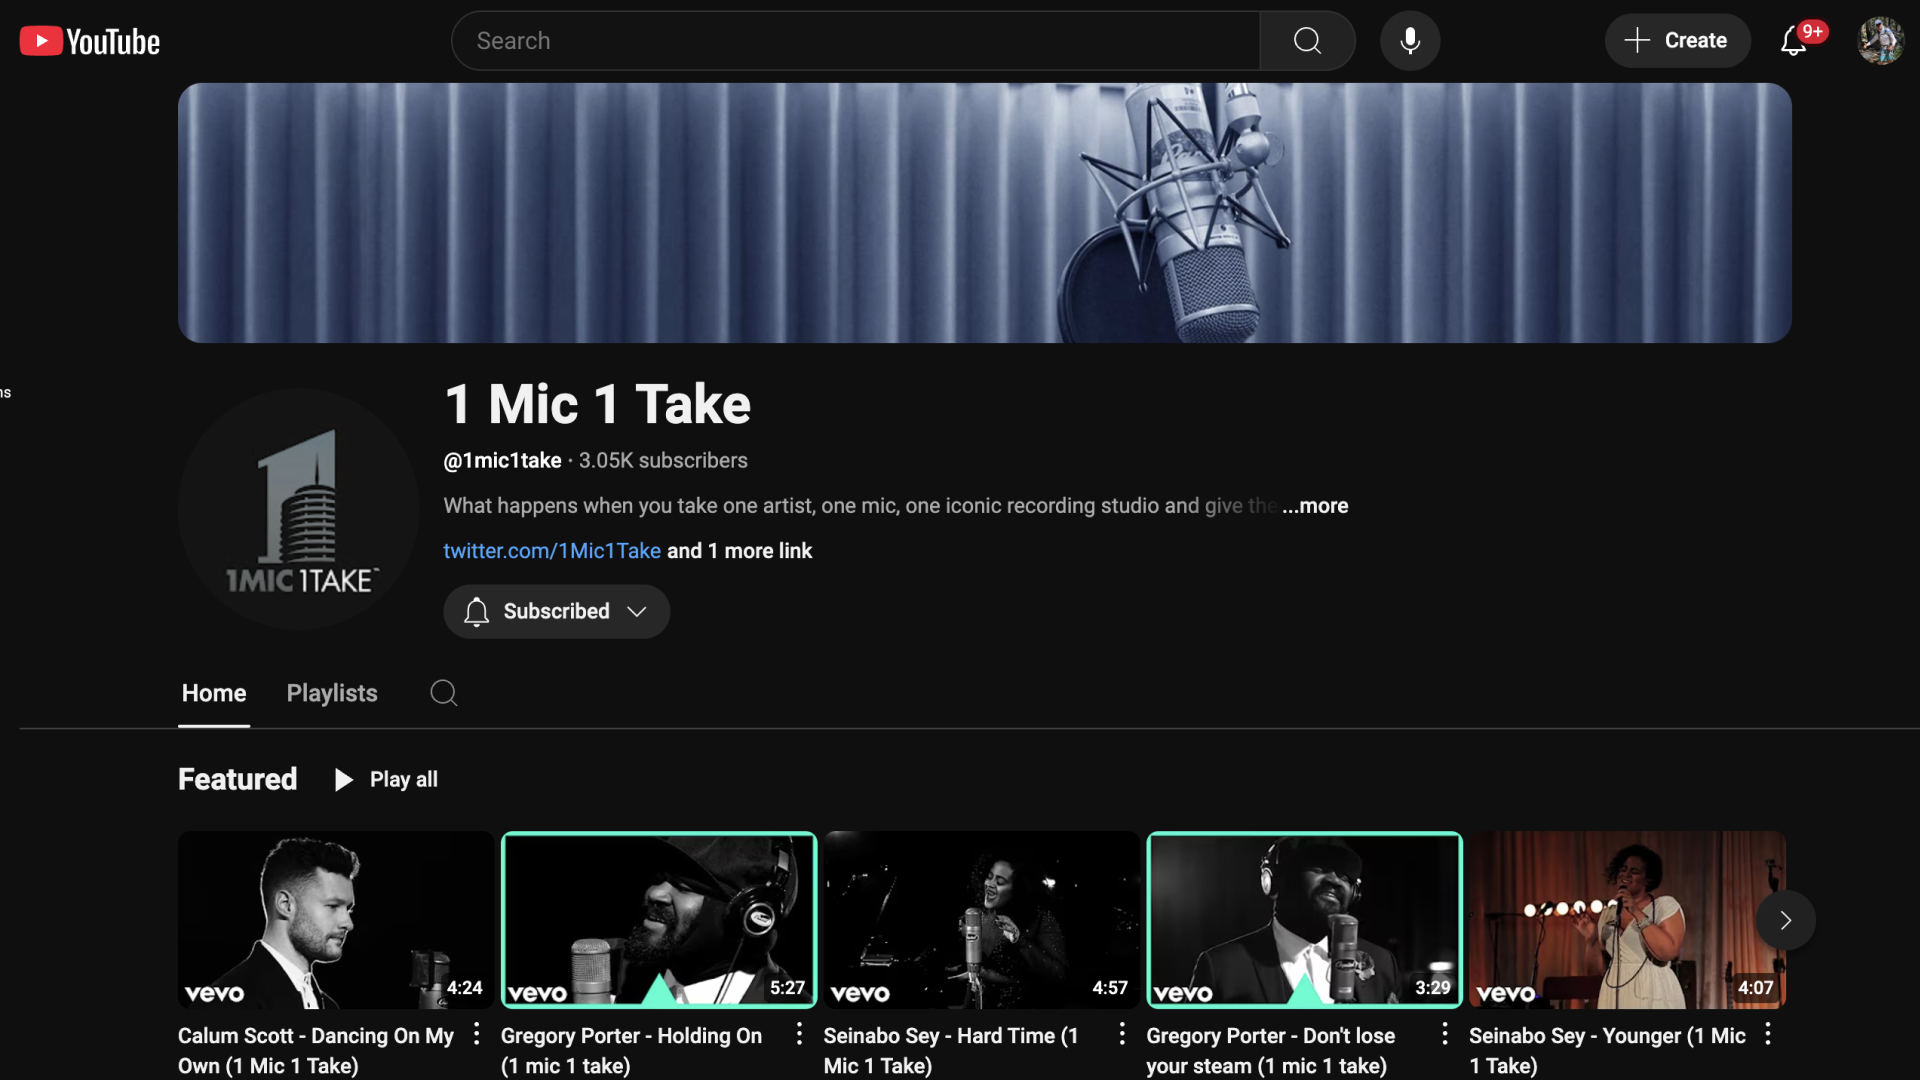Click the Featured section heading
Screen dimensions: 1920x1080
tap(238, 780)
